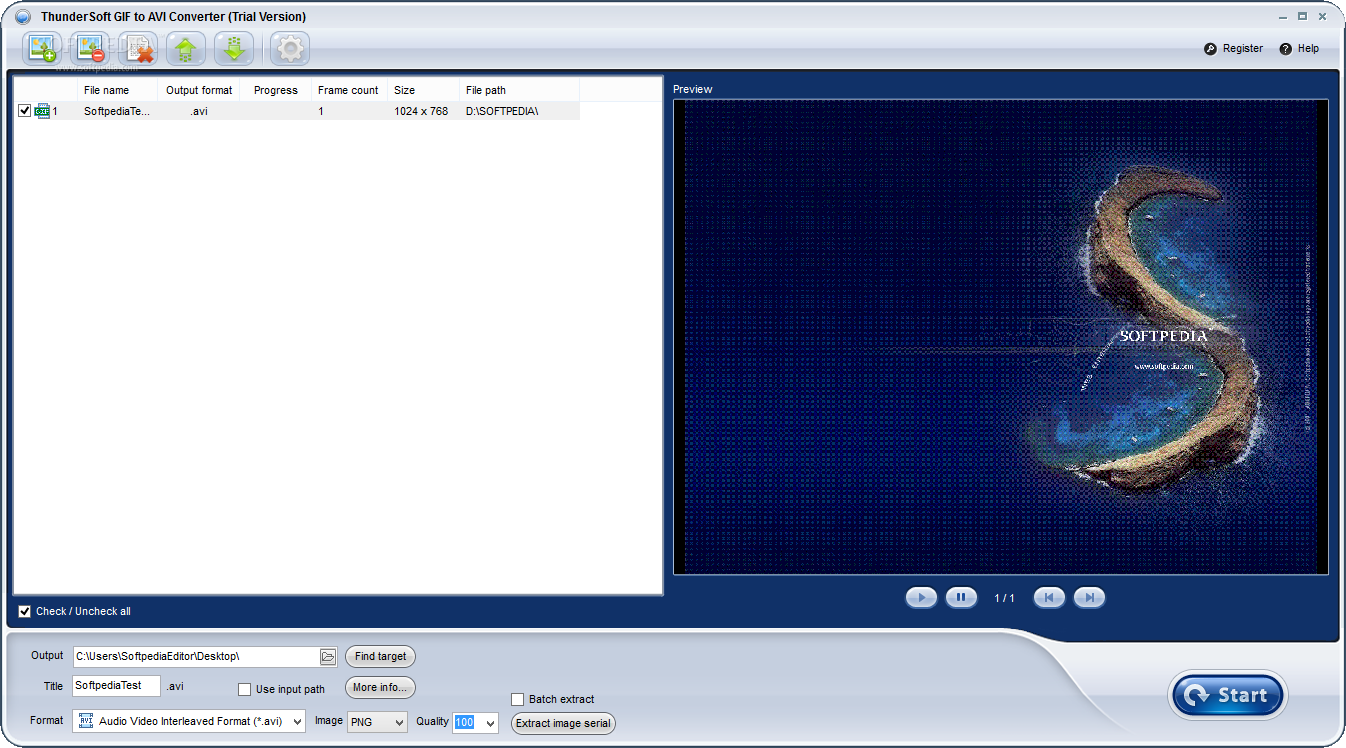Open the Image type dropdown set to PNG
Viewport: 1346px width, 748px height.
tap(376, 721)
